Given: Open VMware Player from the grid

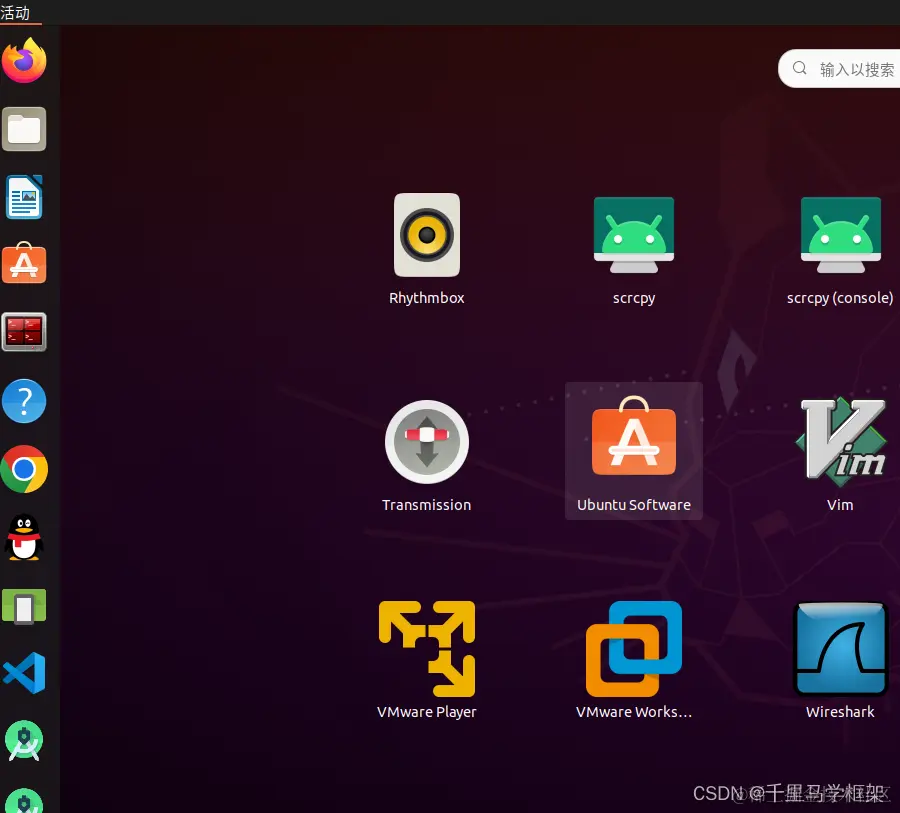Looking at the screenshot, I should pos(426,649).
